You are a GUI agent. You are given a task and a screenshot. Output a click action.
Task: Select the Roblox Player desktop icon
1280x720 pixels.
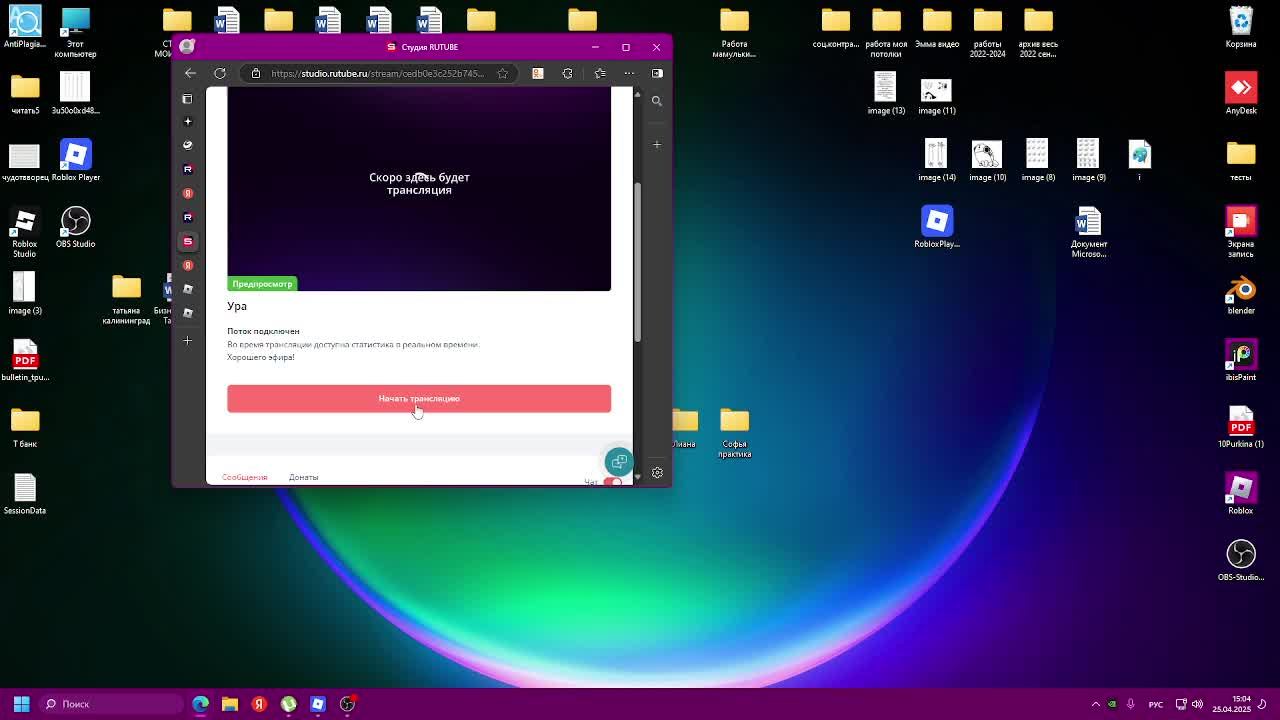75,161
